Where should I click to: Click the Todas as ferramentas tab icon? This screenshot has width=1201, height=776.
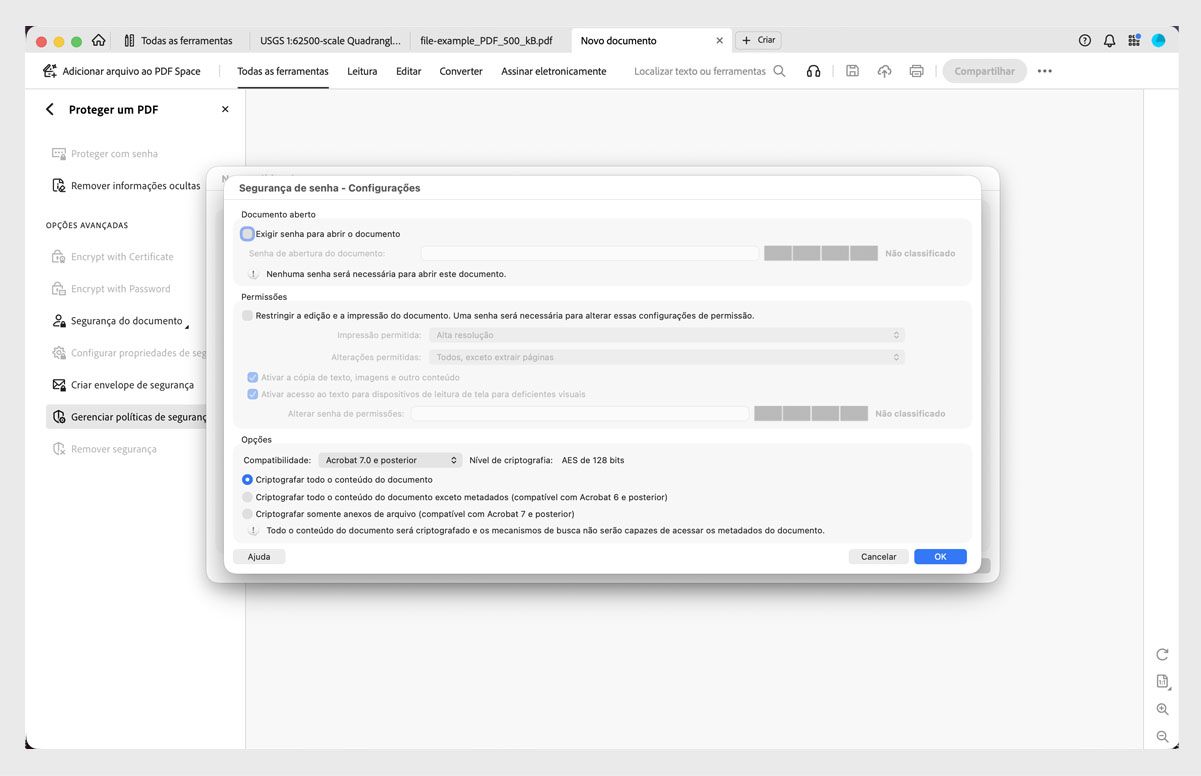click(x=130, y=41)
